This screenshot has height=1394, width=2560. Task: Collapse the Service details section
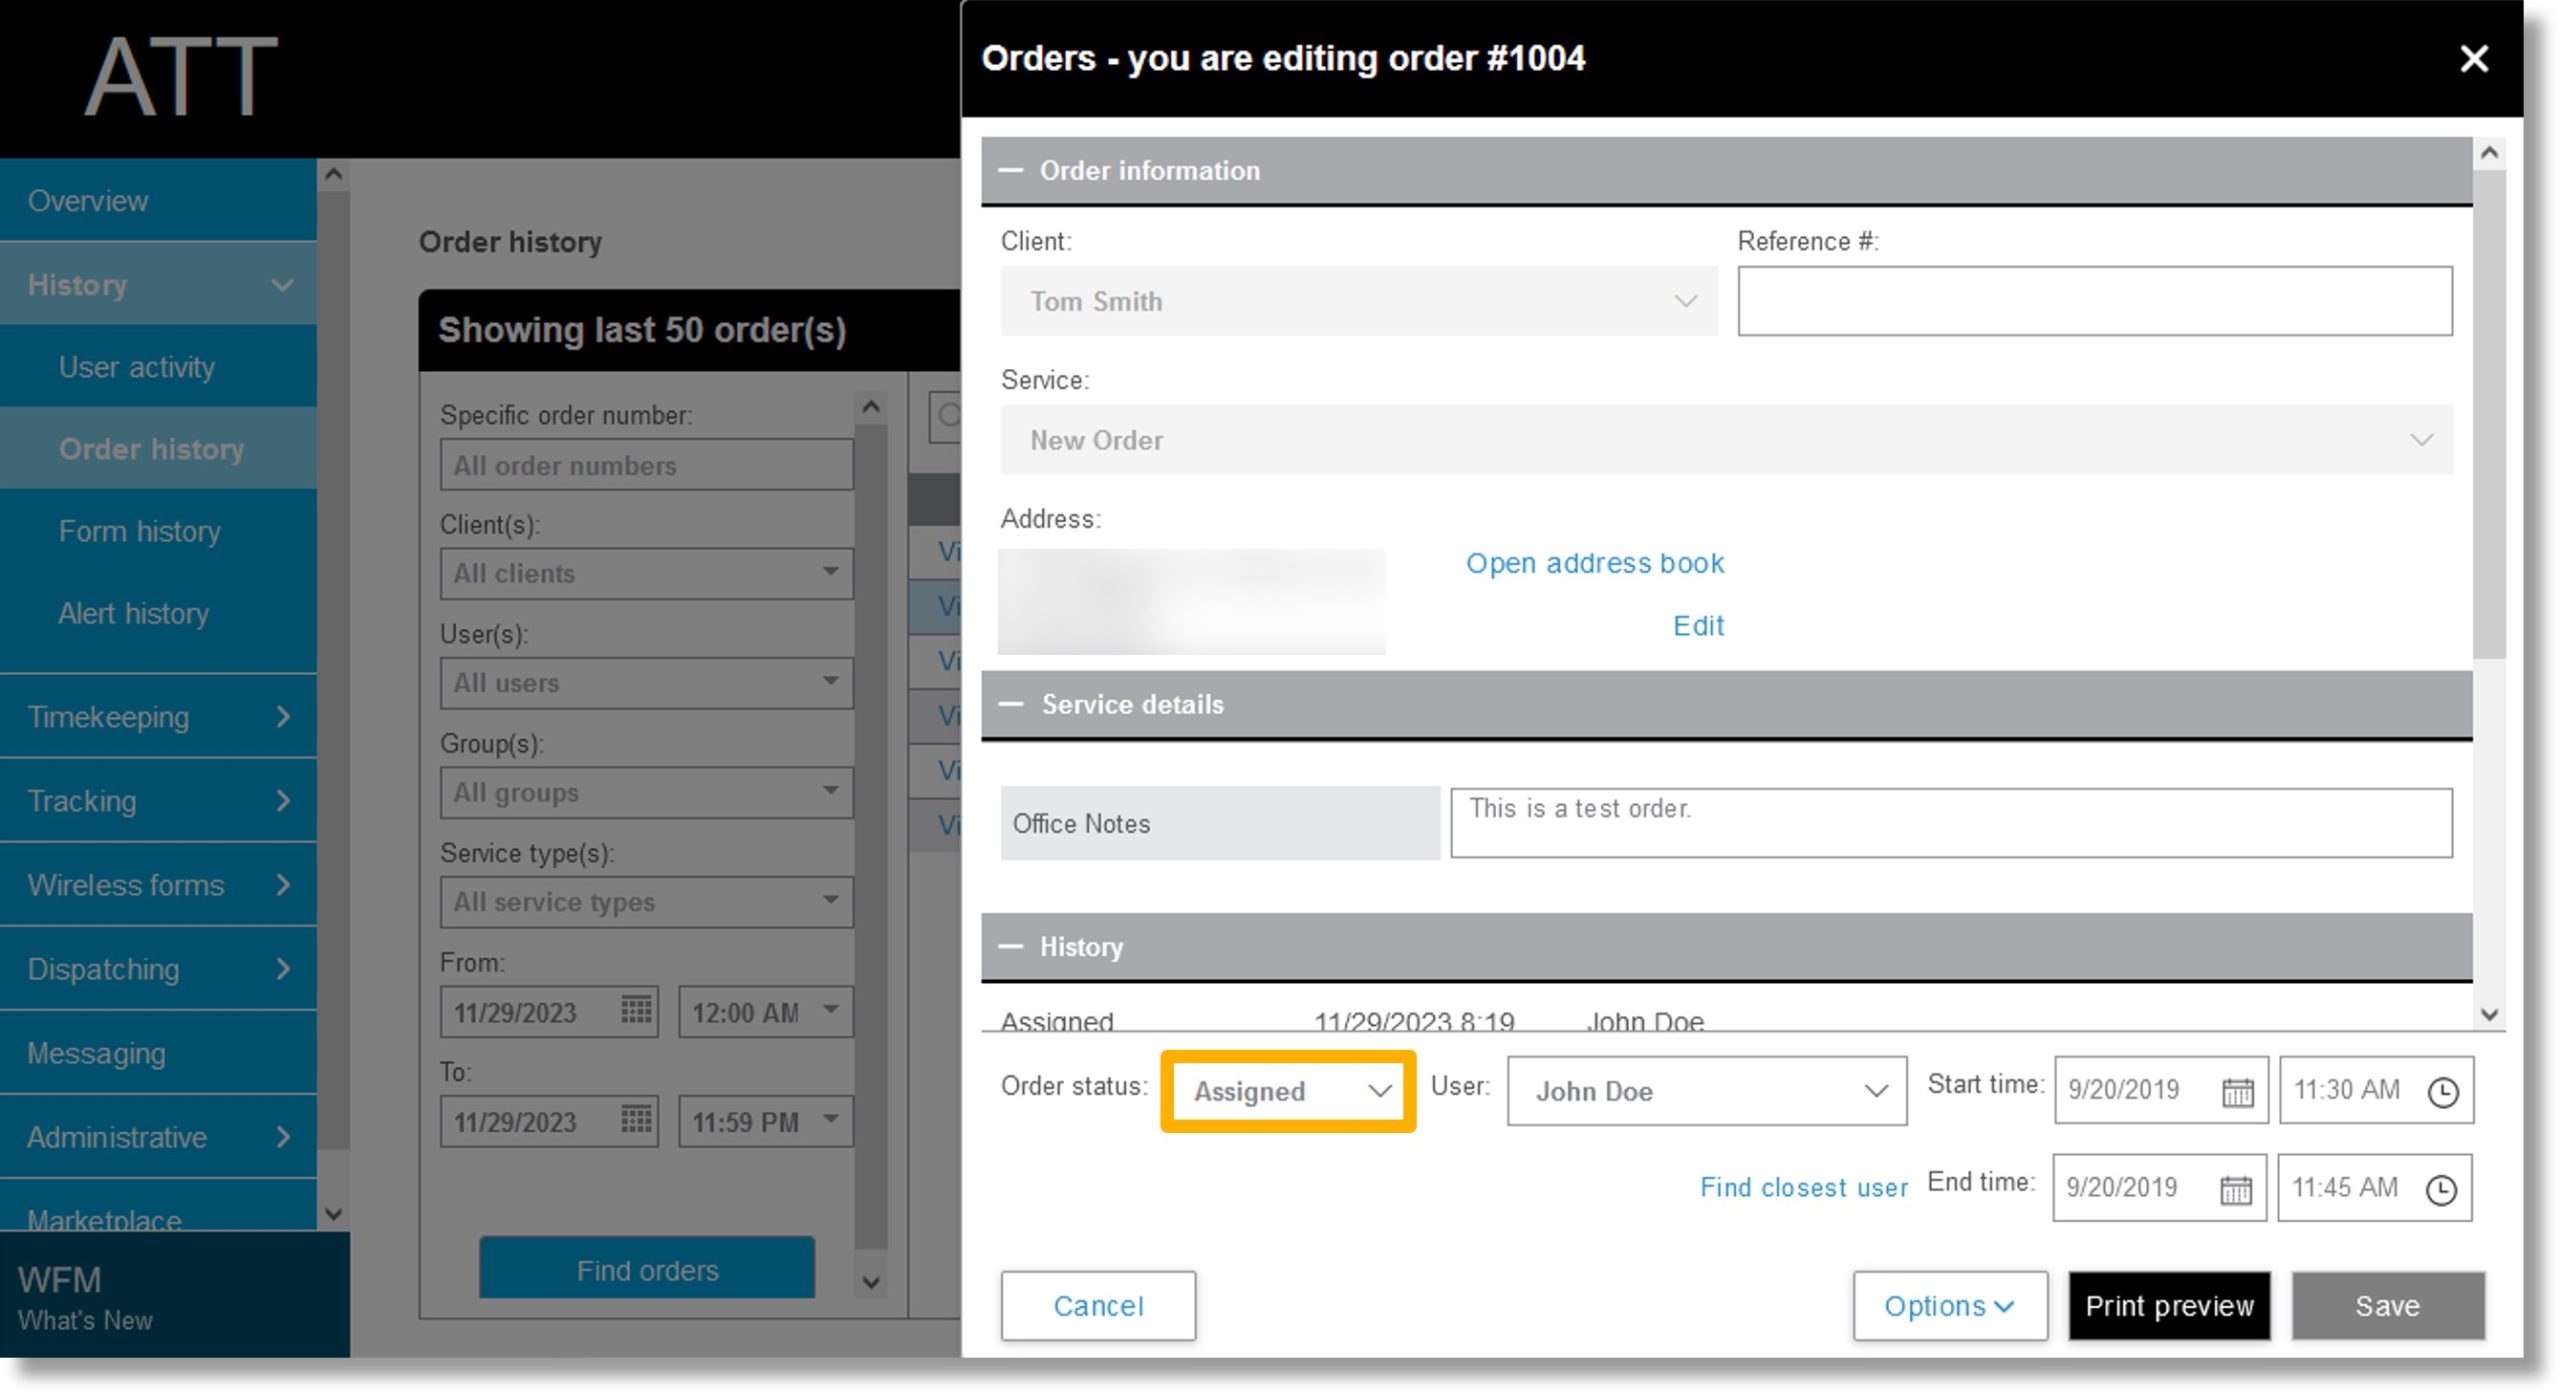point(1016,704)
